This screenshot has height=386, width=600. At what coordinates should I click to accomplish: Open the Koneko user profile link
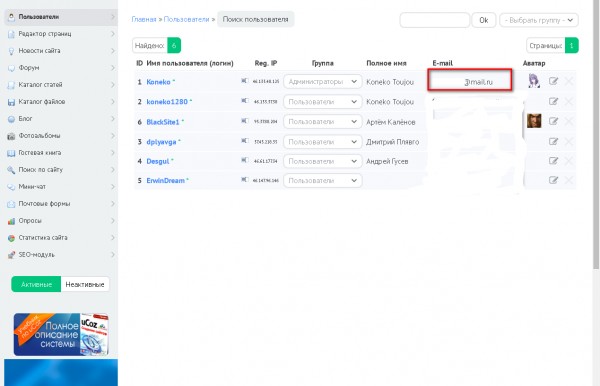158,82
